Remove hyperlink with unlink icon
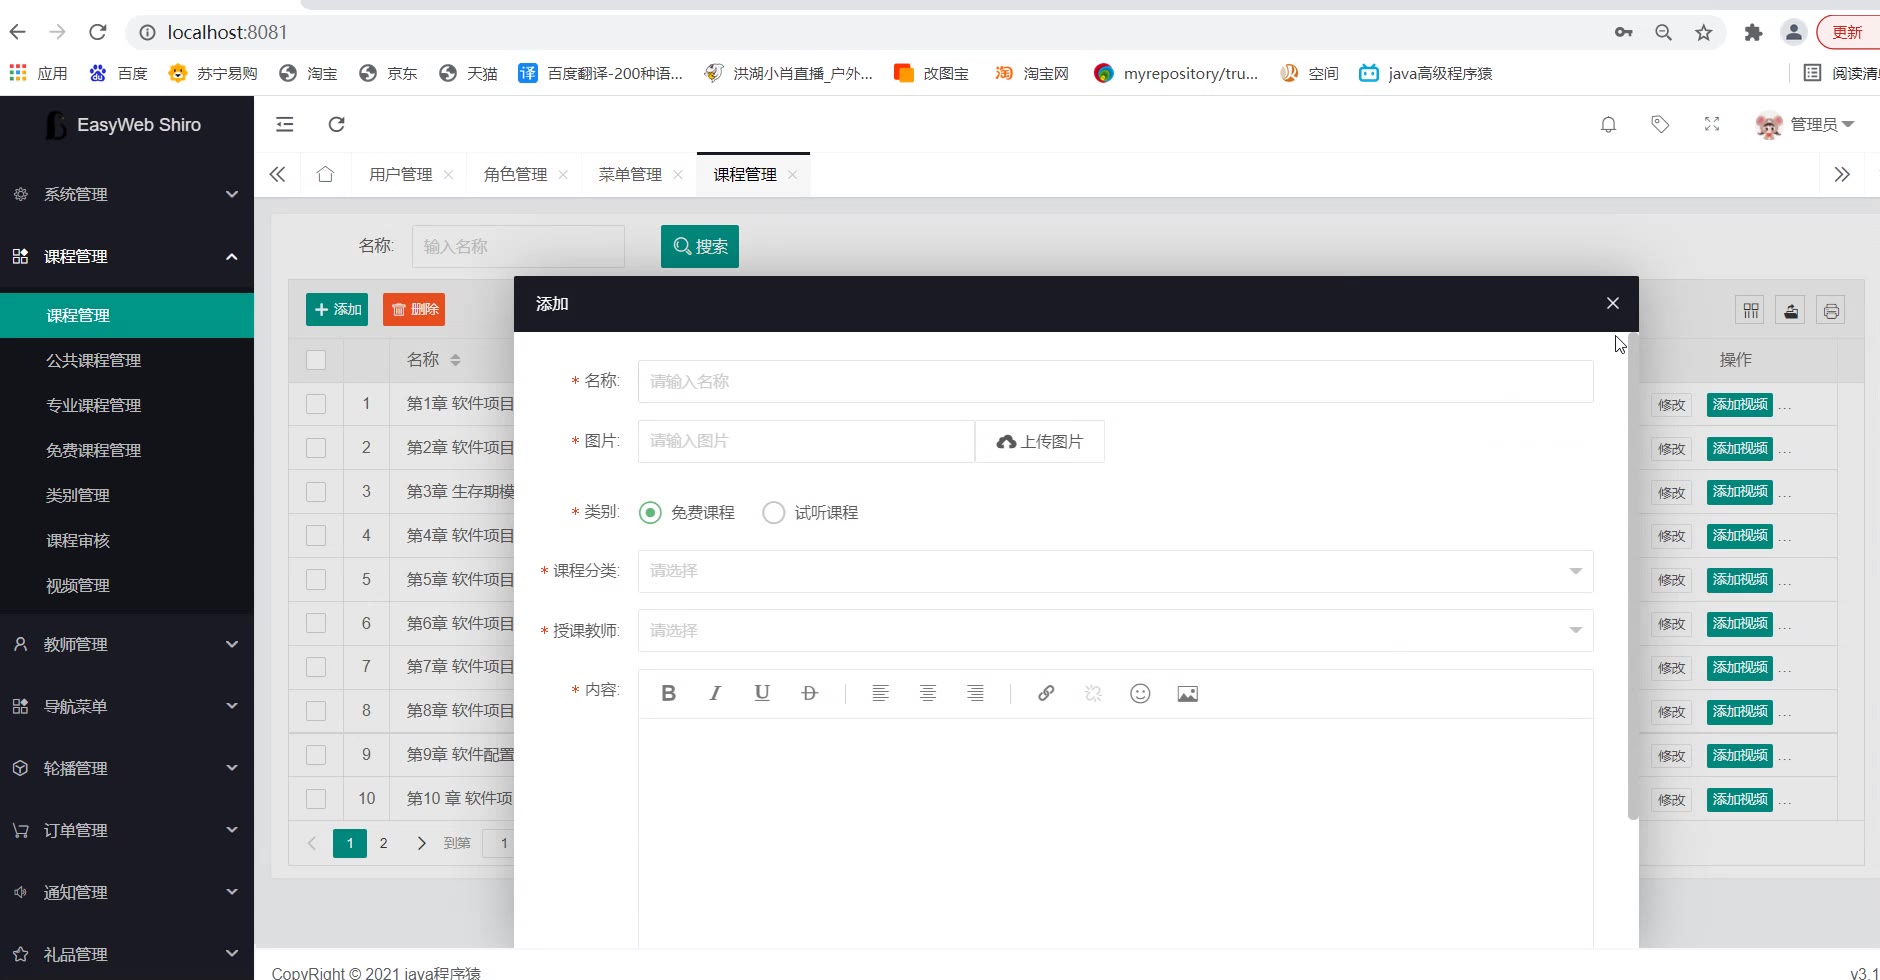This screenshot has height=980, width=1880. coord(1093,693)
